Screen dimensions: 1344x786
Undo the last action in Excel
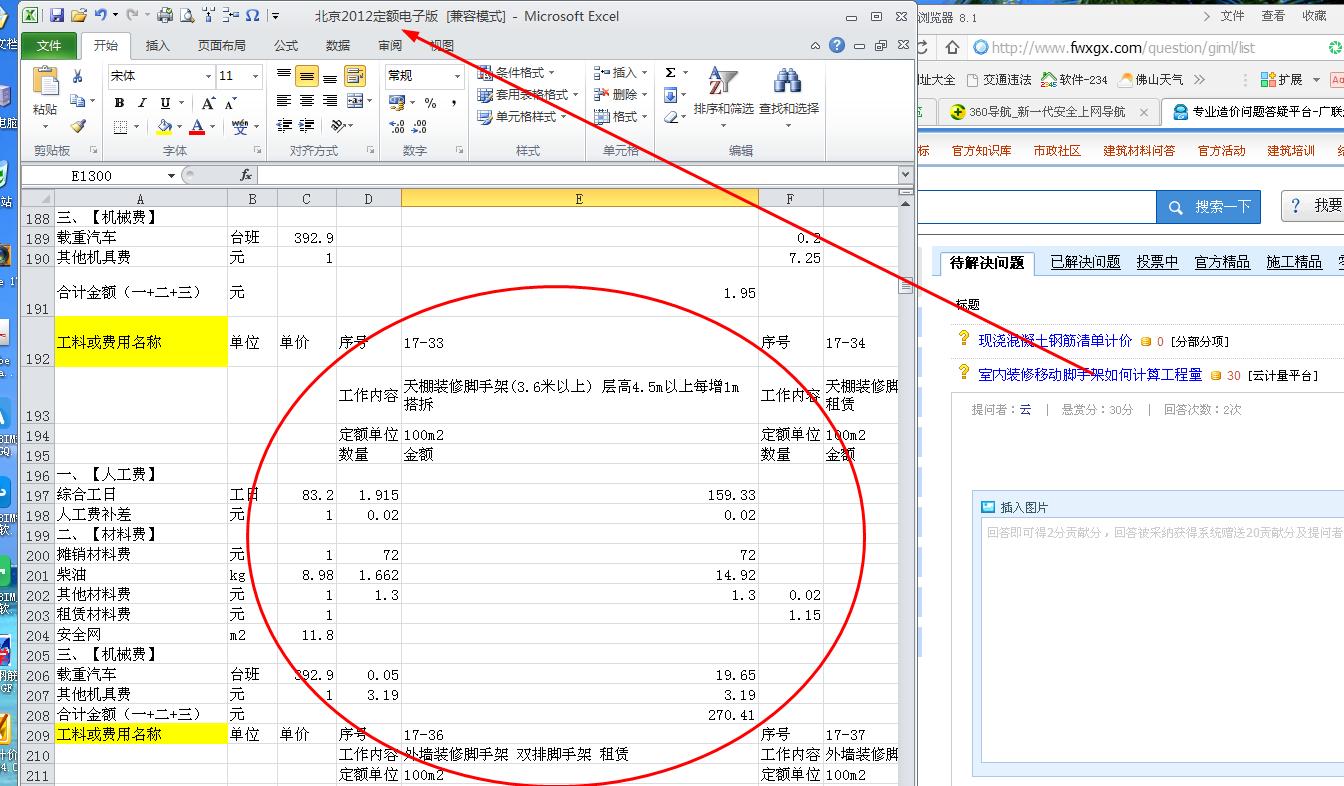pos(101,15)
